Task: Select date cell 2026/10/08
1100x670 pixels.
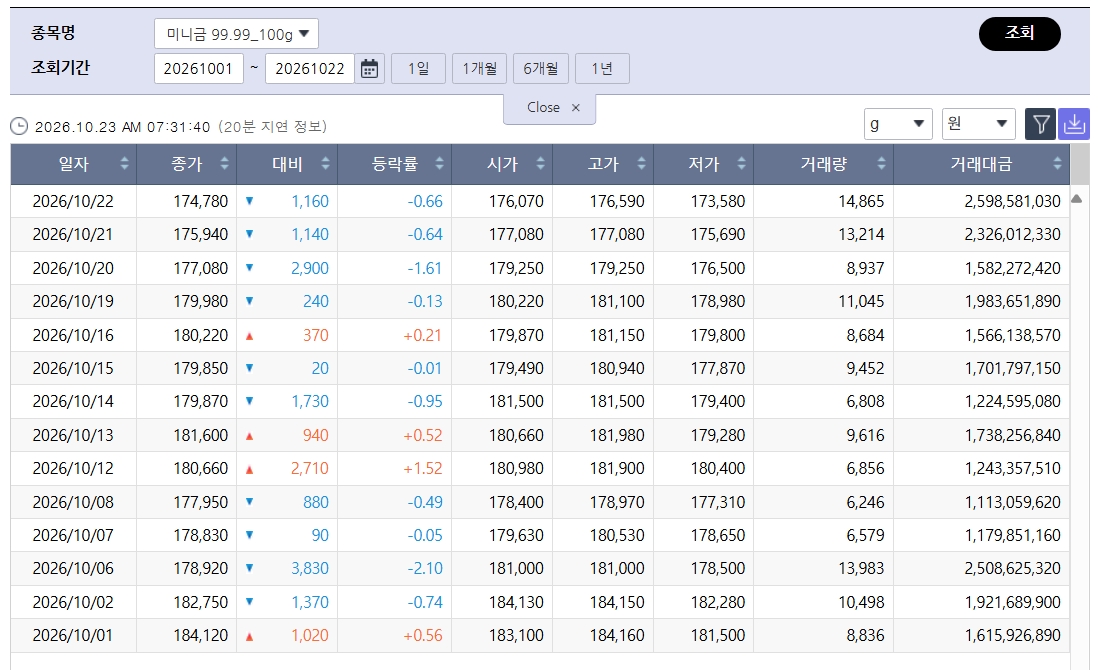Action: coord(73,502)
